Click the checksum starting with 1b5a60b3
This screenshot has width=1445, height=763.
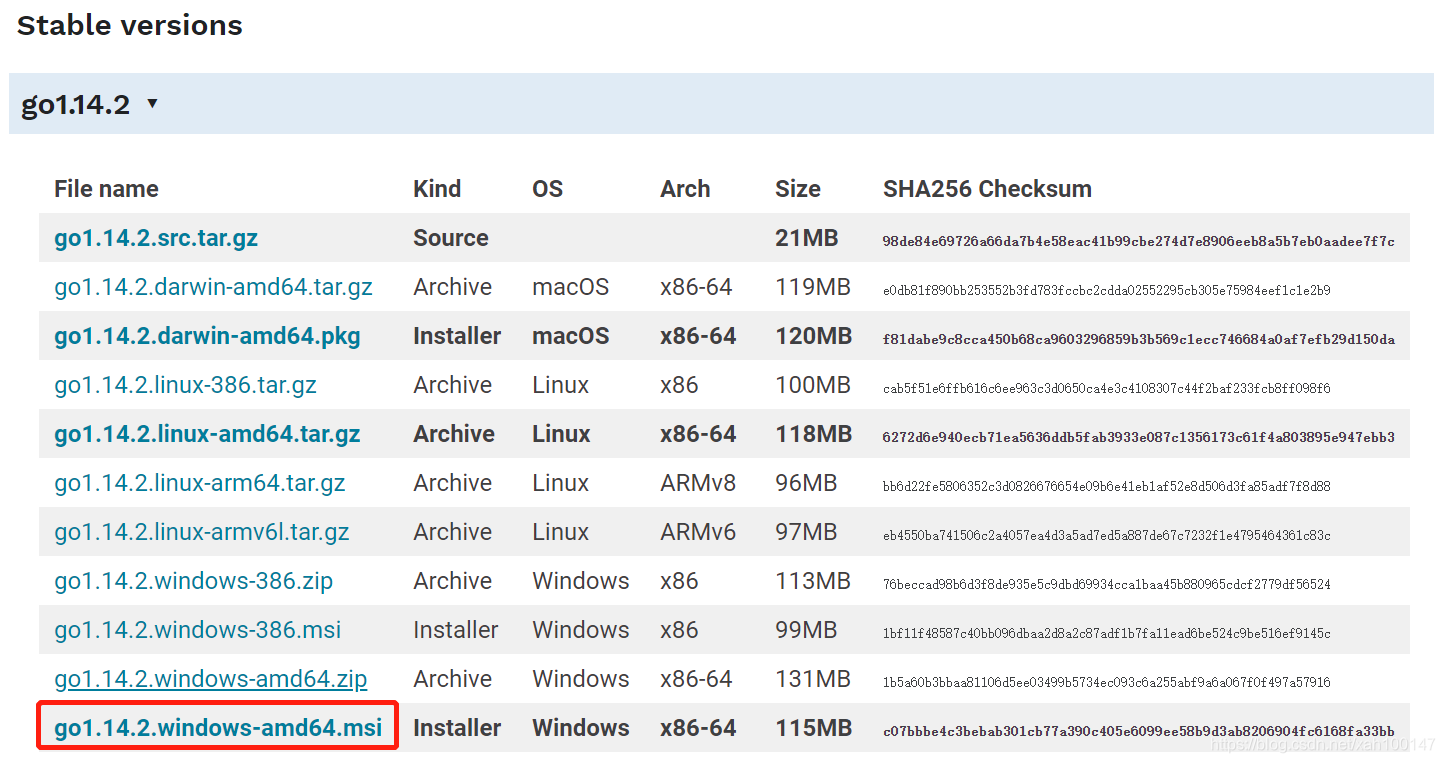[x=1107, y=683]
